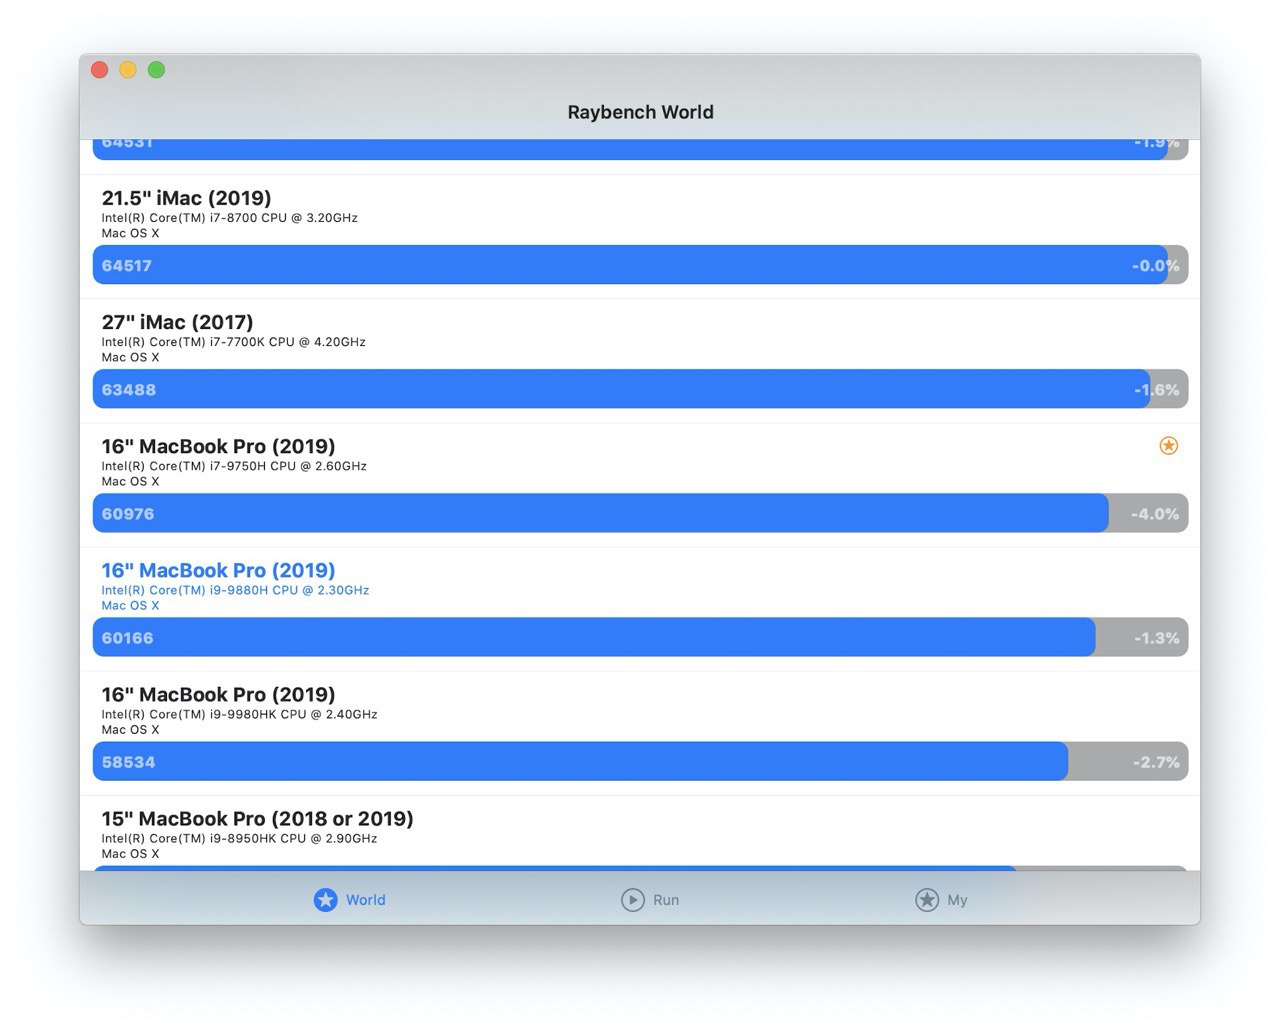
Task: Maximize the window with green button
Action: click(x=156, y=69)
